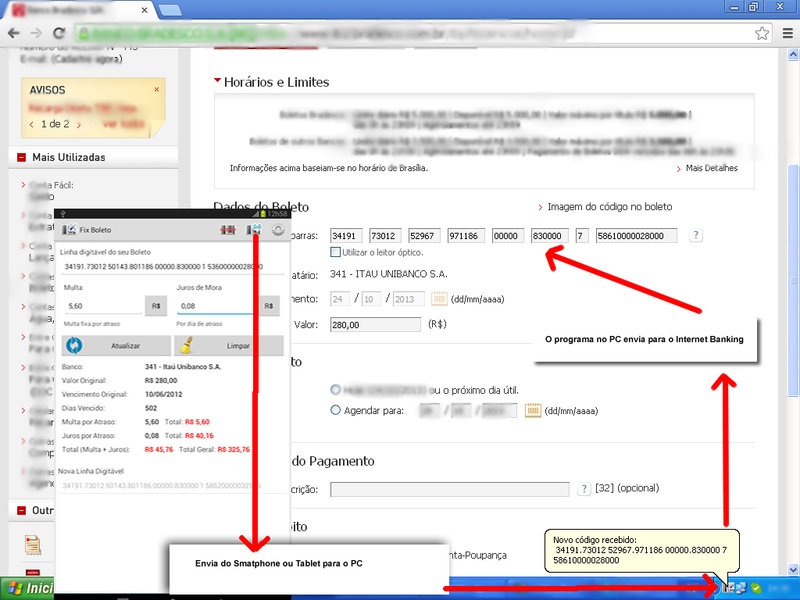Viewport: 800px width, 600px height.
Task: Tap the send-to-PC icon in Fix Boleto
Action: point(254,230)
